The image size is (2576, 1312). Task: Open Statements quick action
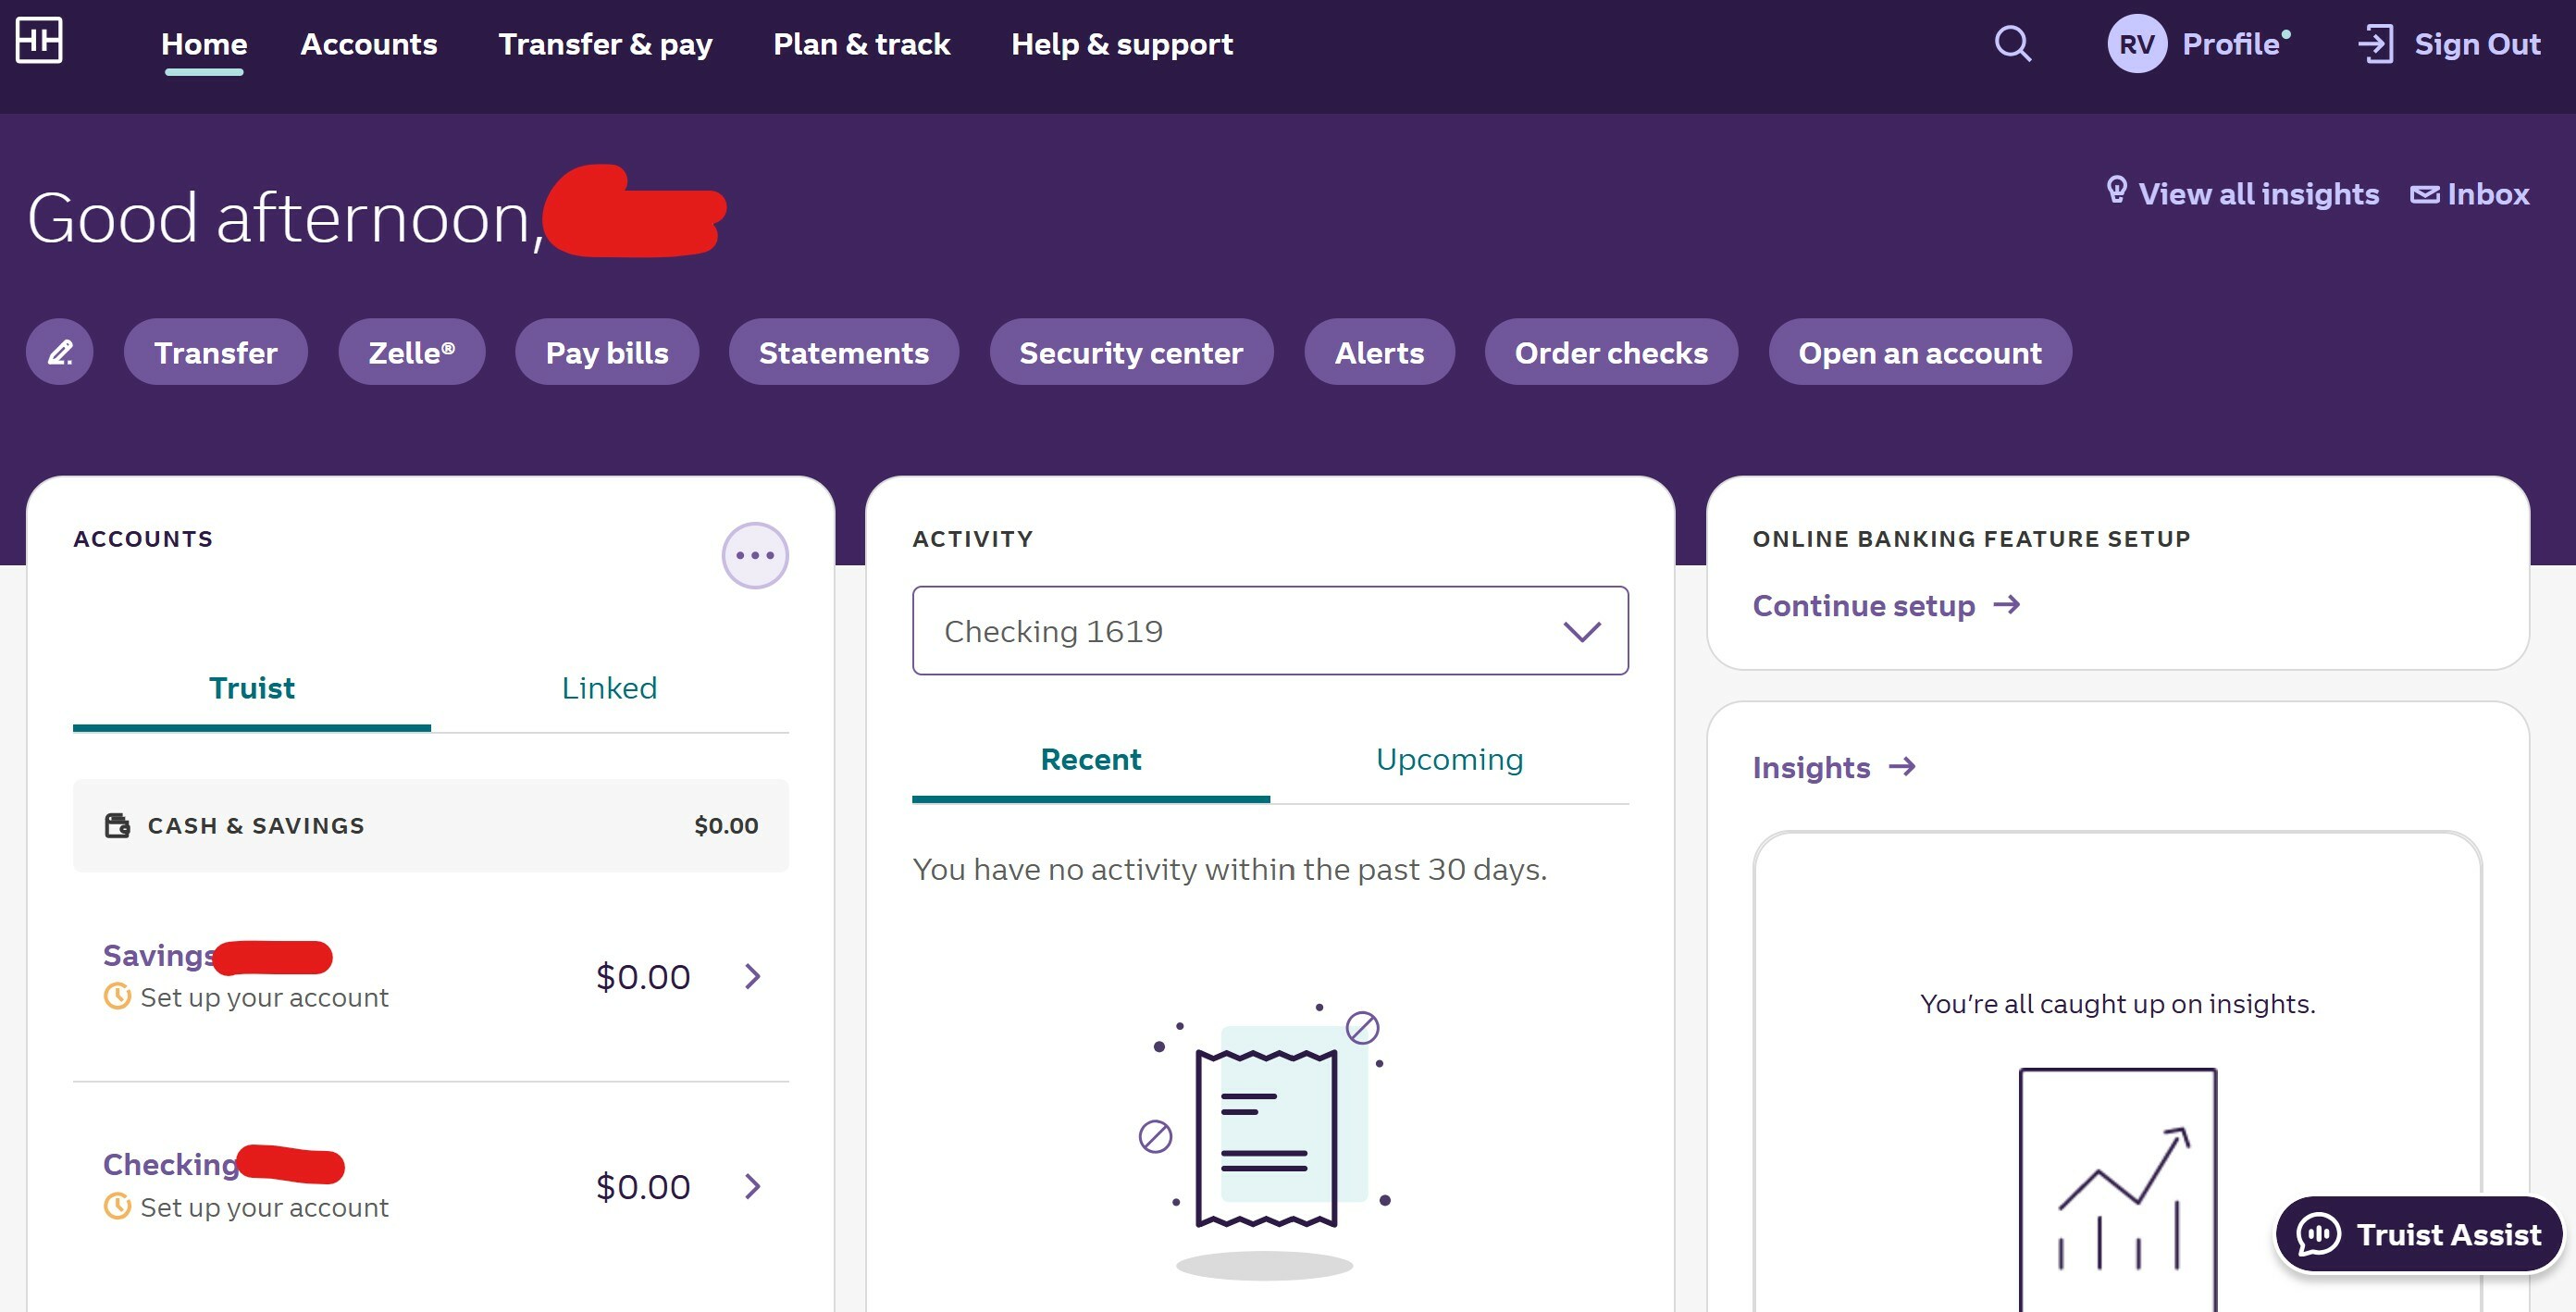844,352
